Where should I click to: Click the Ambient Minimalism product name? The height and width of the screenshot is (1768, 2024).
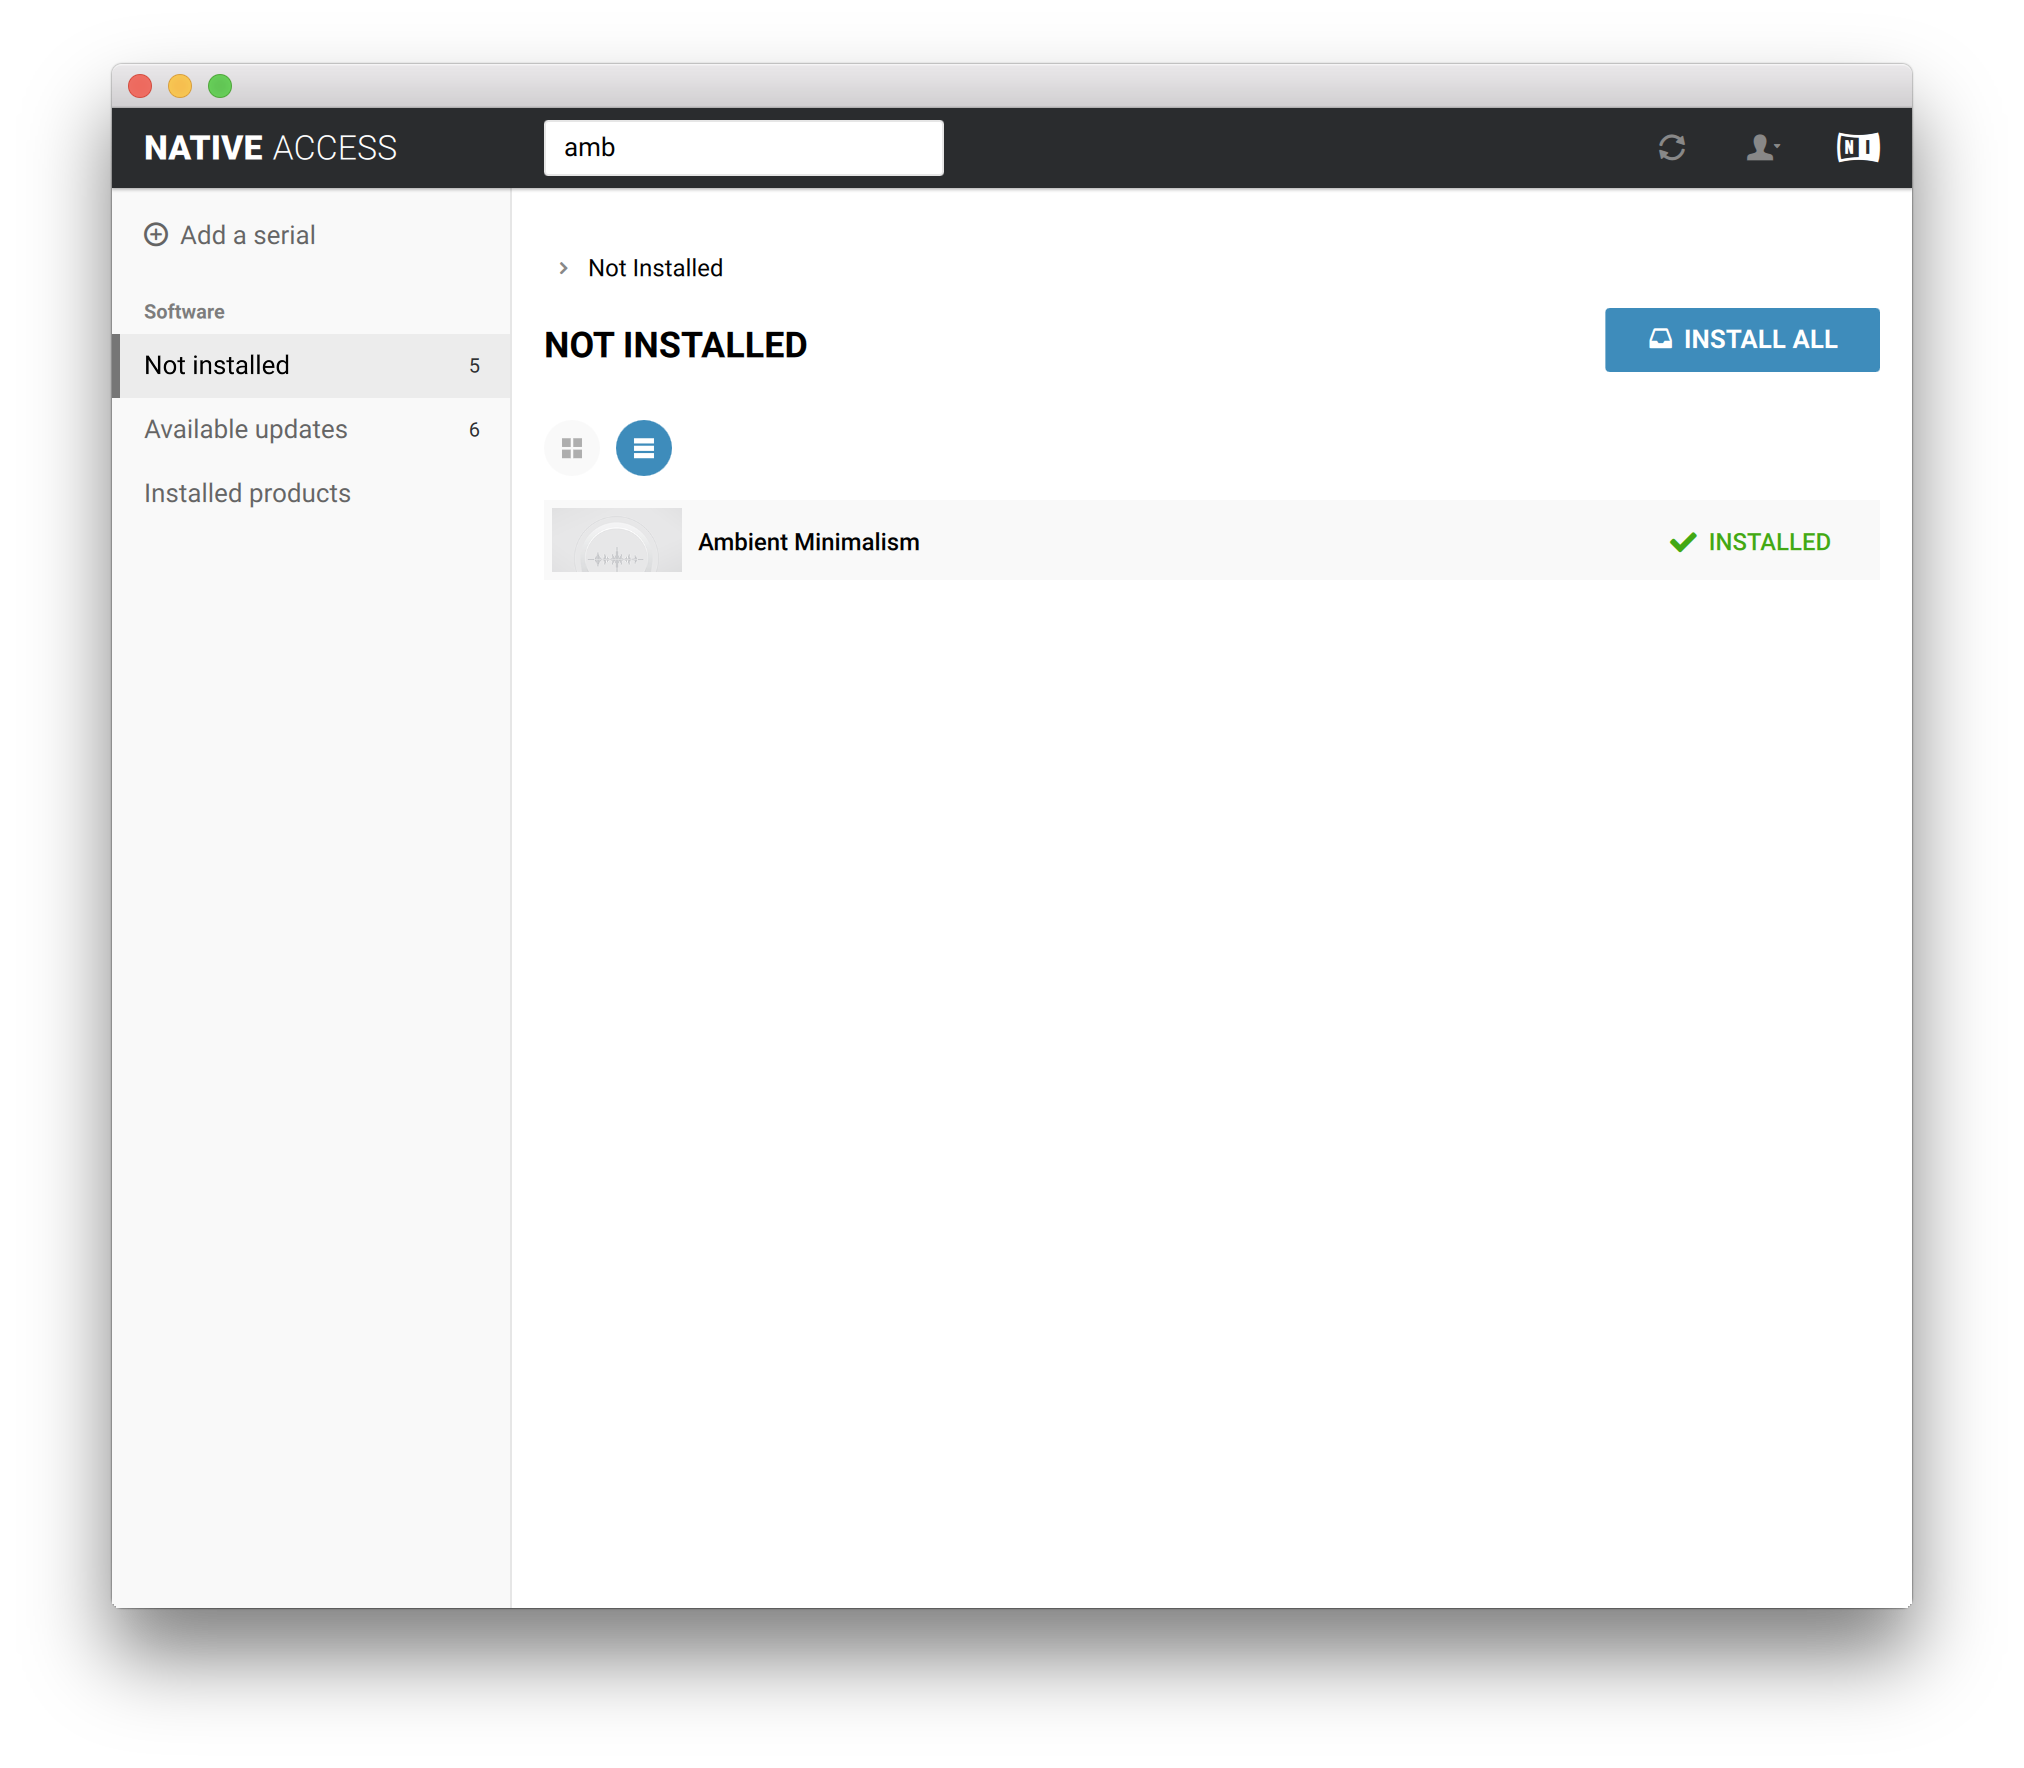(x=808, y=542)
